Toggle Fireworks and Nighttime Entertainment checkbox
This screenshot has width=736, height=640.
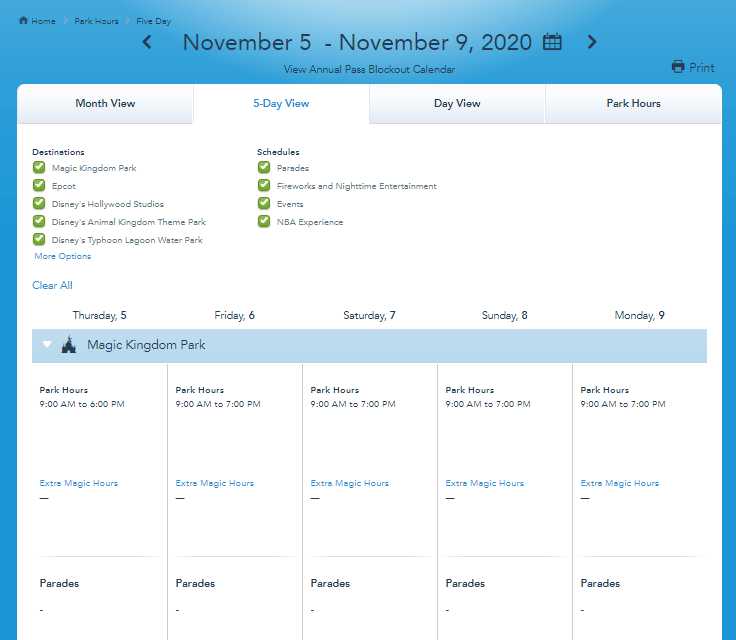click(264, 185)
